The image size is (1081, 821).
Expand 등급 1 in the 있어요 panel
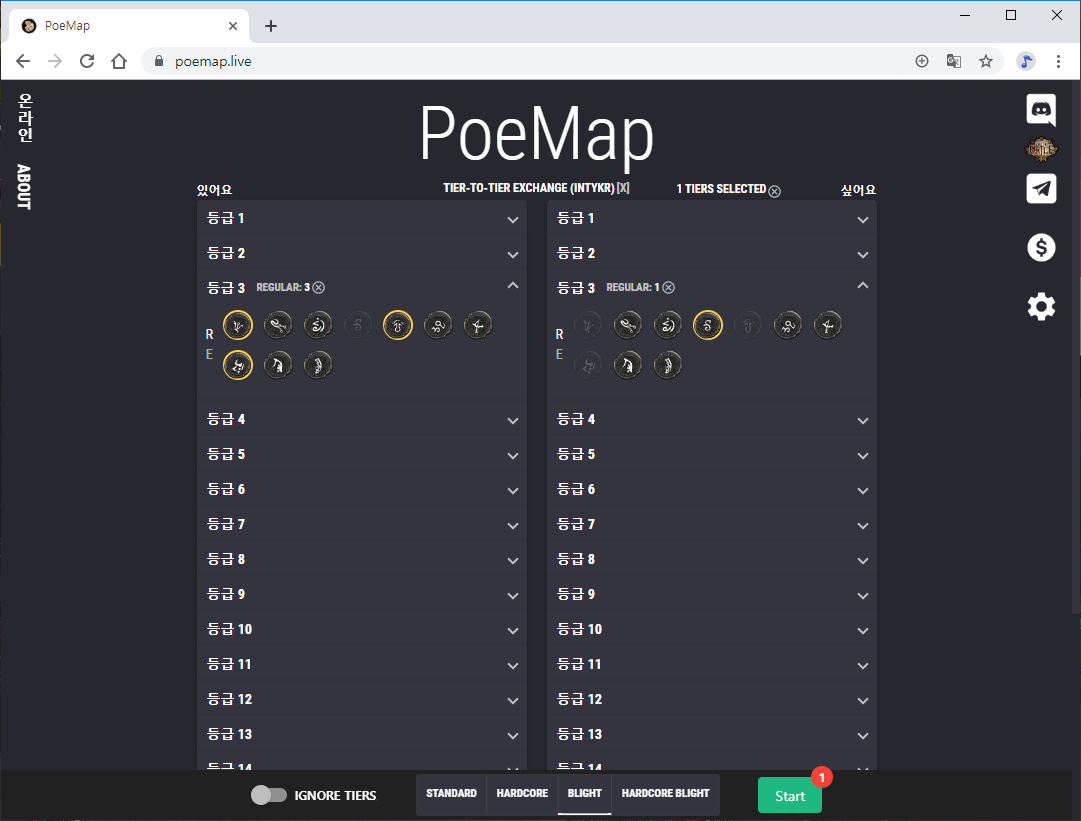pos(362,219)
